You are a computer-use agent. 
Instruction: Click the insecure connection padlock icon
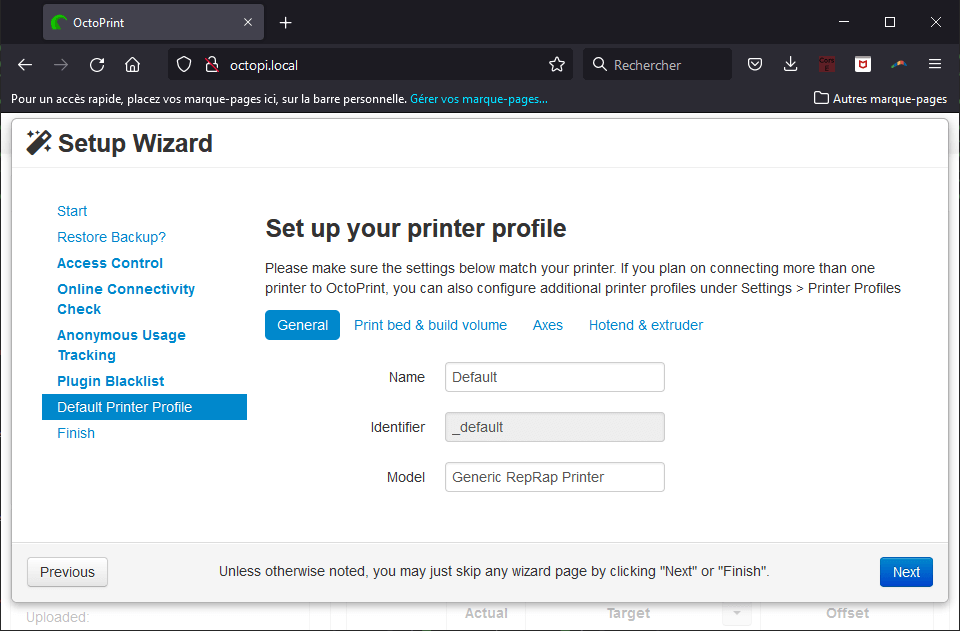(212, 65)
